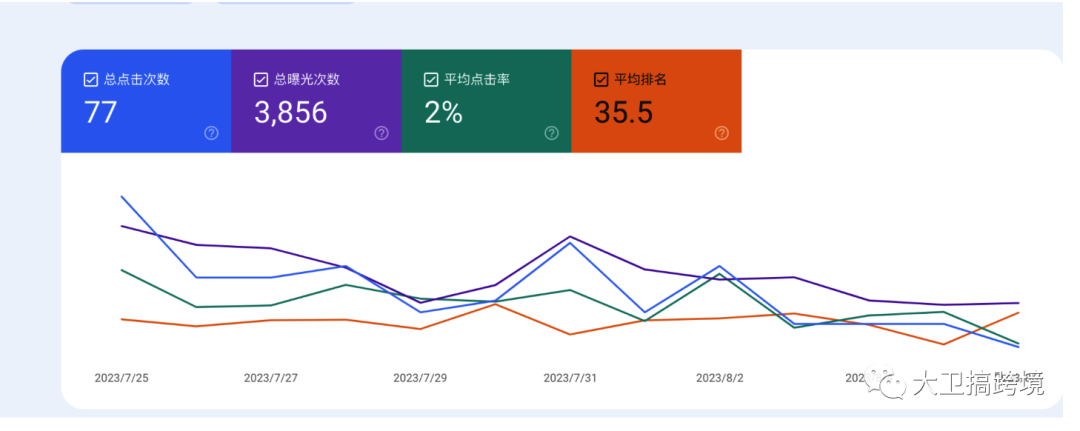
Task: Click the 2023/7/25 axis date label
Action: click(x=121, y=378)
